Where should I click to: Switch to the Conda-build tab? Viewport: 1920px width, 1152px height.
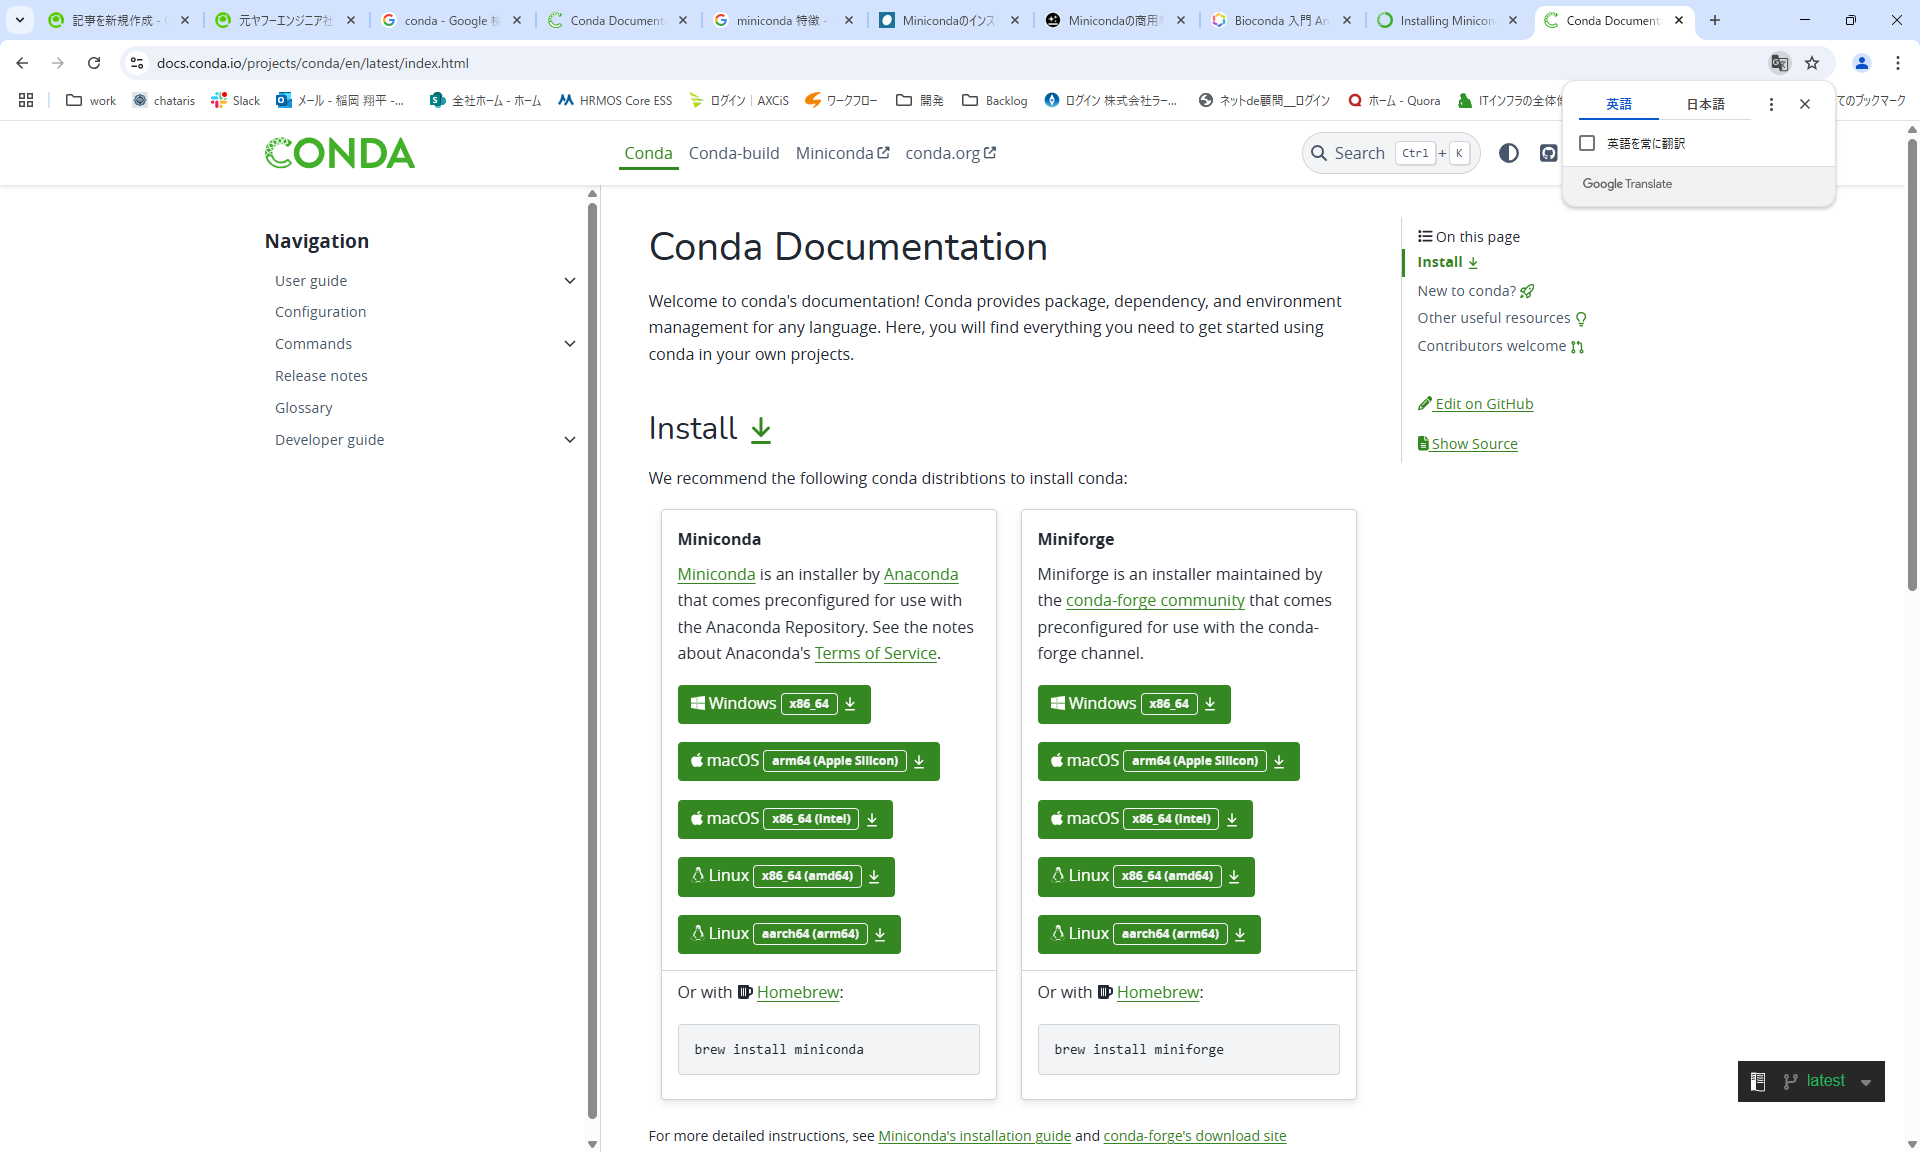tap(733, 153)
